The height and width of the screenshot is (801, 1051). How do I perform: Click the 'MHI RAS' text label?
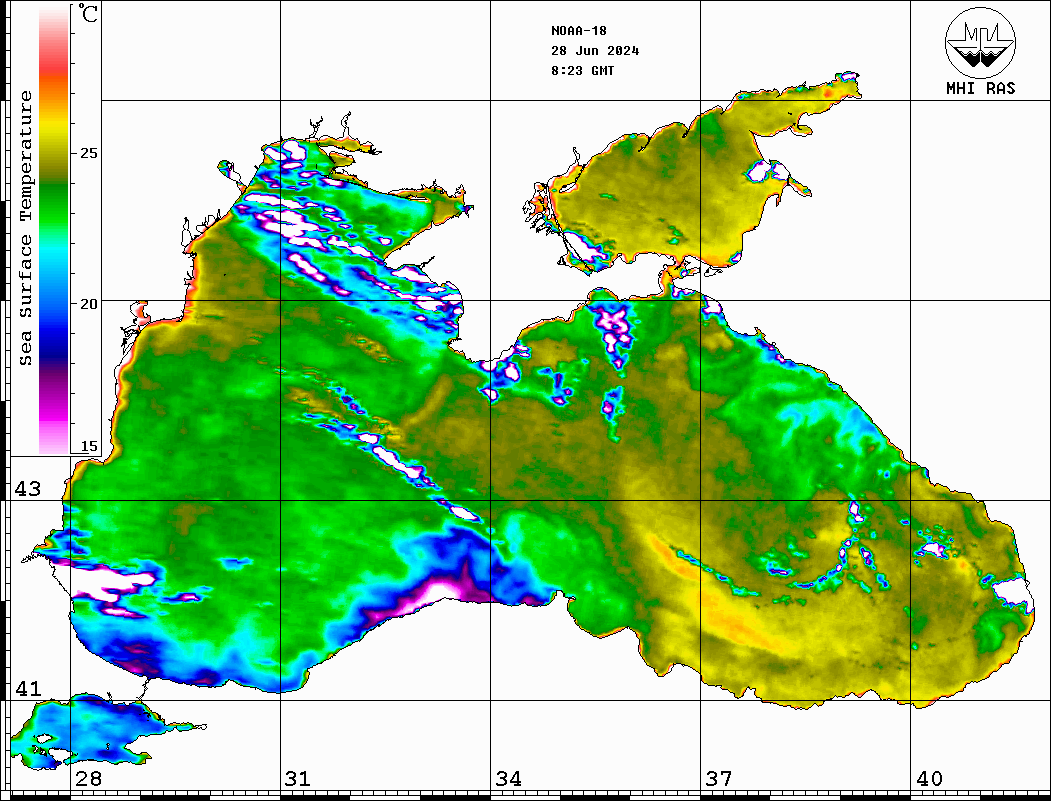point(980,88)
